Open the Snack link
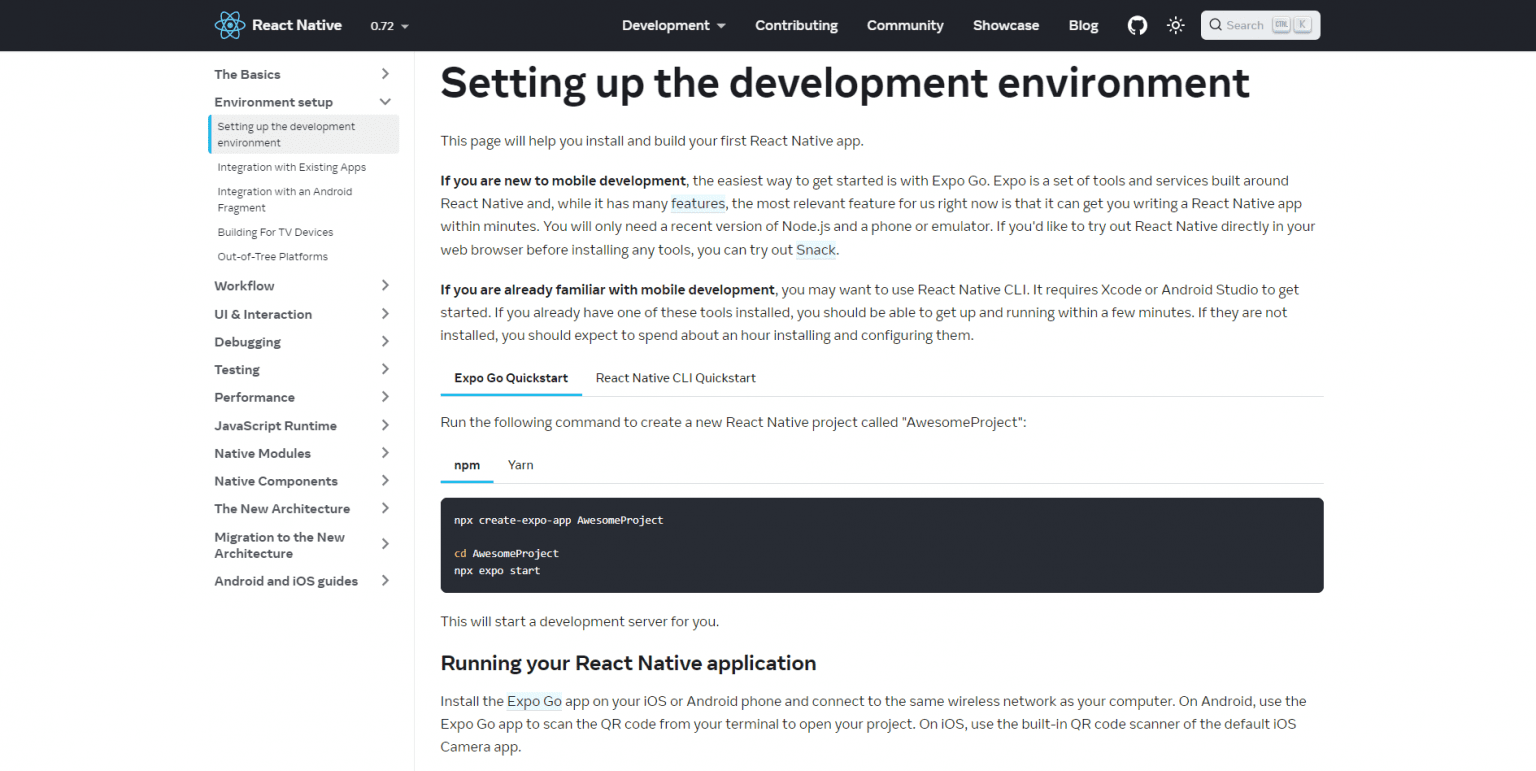 tap(816, 250)
